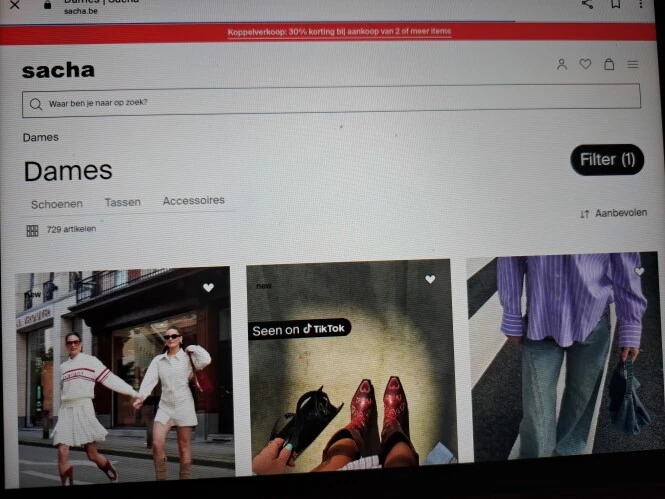Click the 'Dames' page heading
The width and height of the screenshot is (665, 499).
(68, 171)
